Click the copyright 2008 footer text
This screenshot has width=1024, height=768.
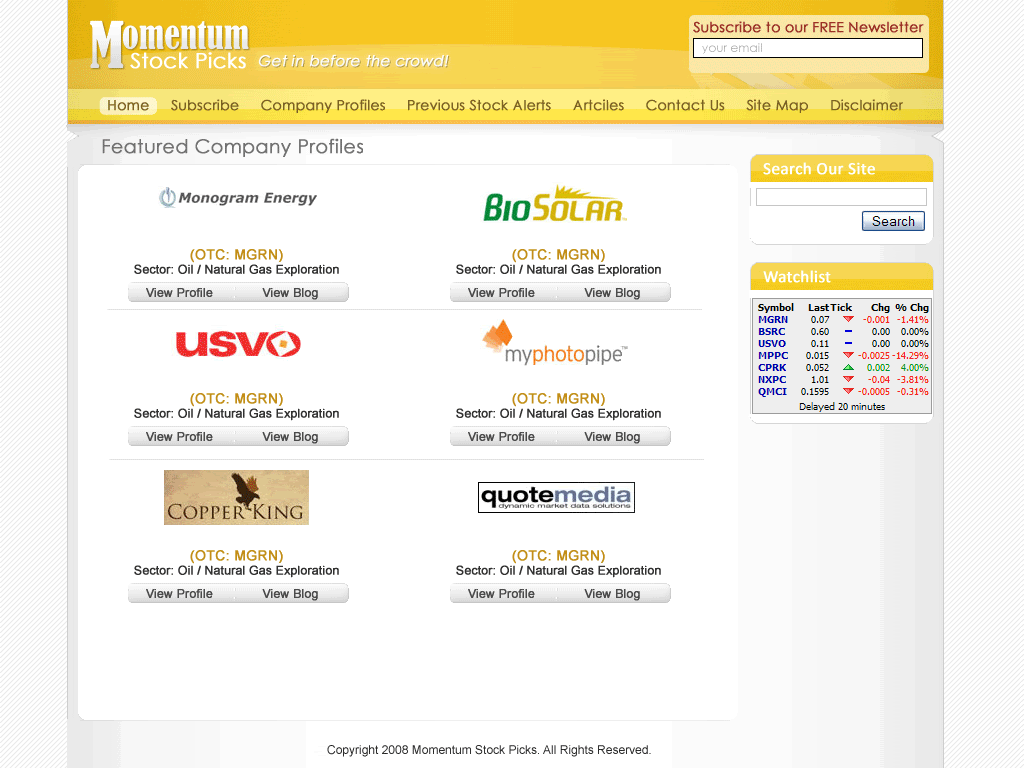[488, 750]
